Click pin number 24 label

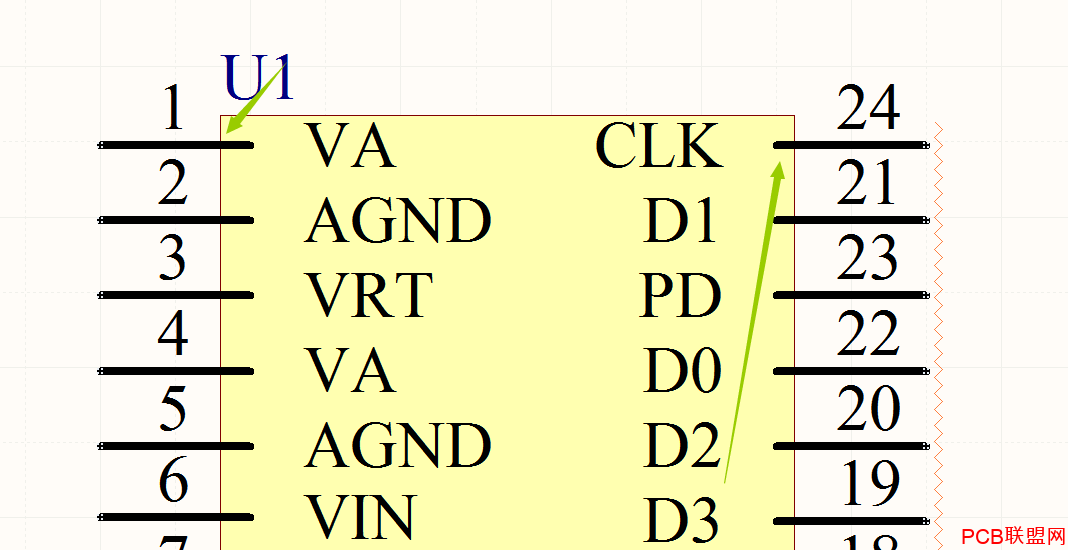pos(868,108)
